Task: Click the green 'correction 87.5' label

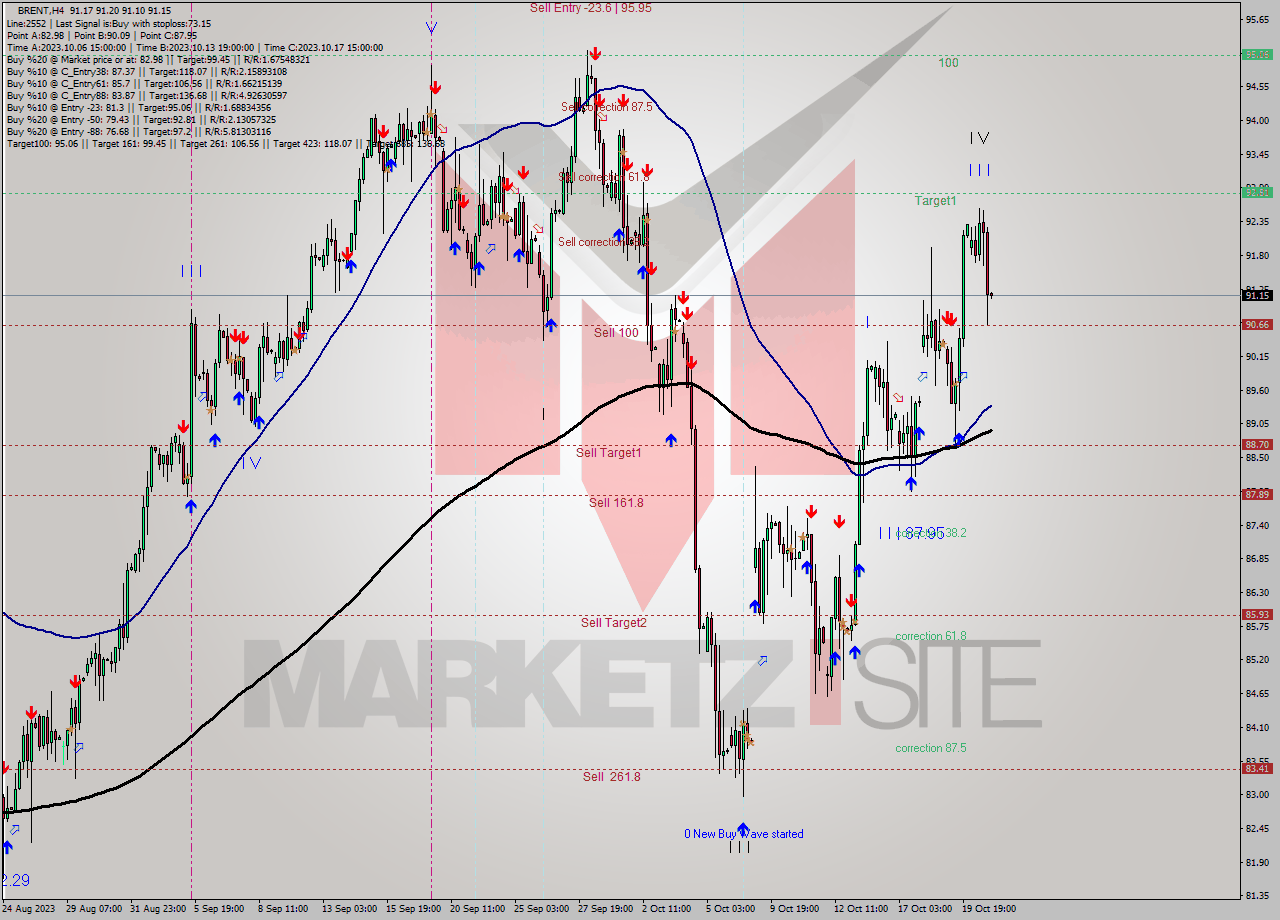Action: (x=931, y=748)
